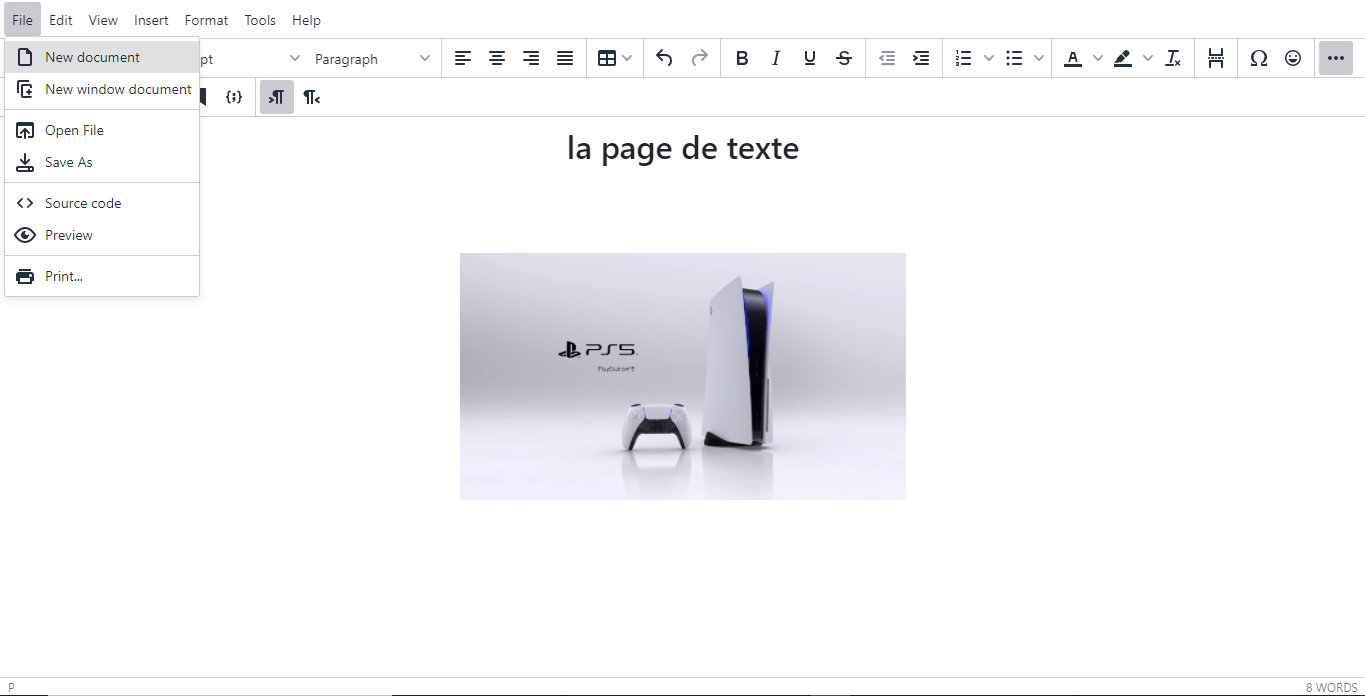Screen dimensions: 1365x696
Task: Open the Tools menu
Action: [260, 20]
